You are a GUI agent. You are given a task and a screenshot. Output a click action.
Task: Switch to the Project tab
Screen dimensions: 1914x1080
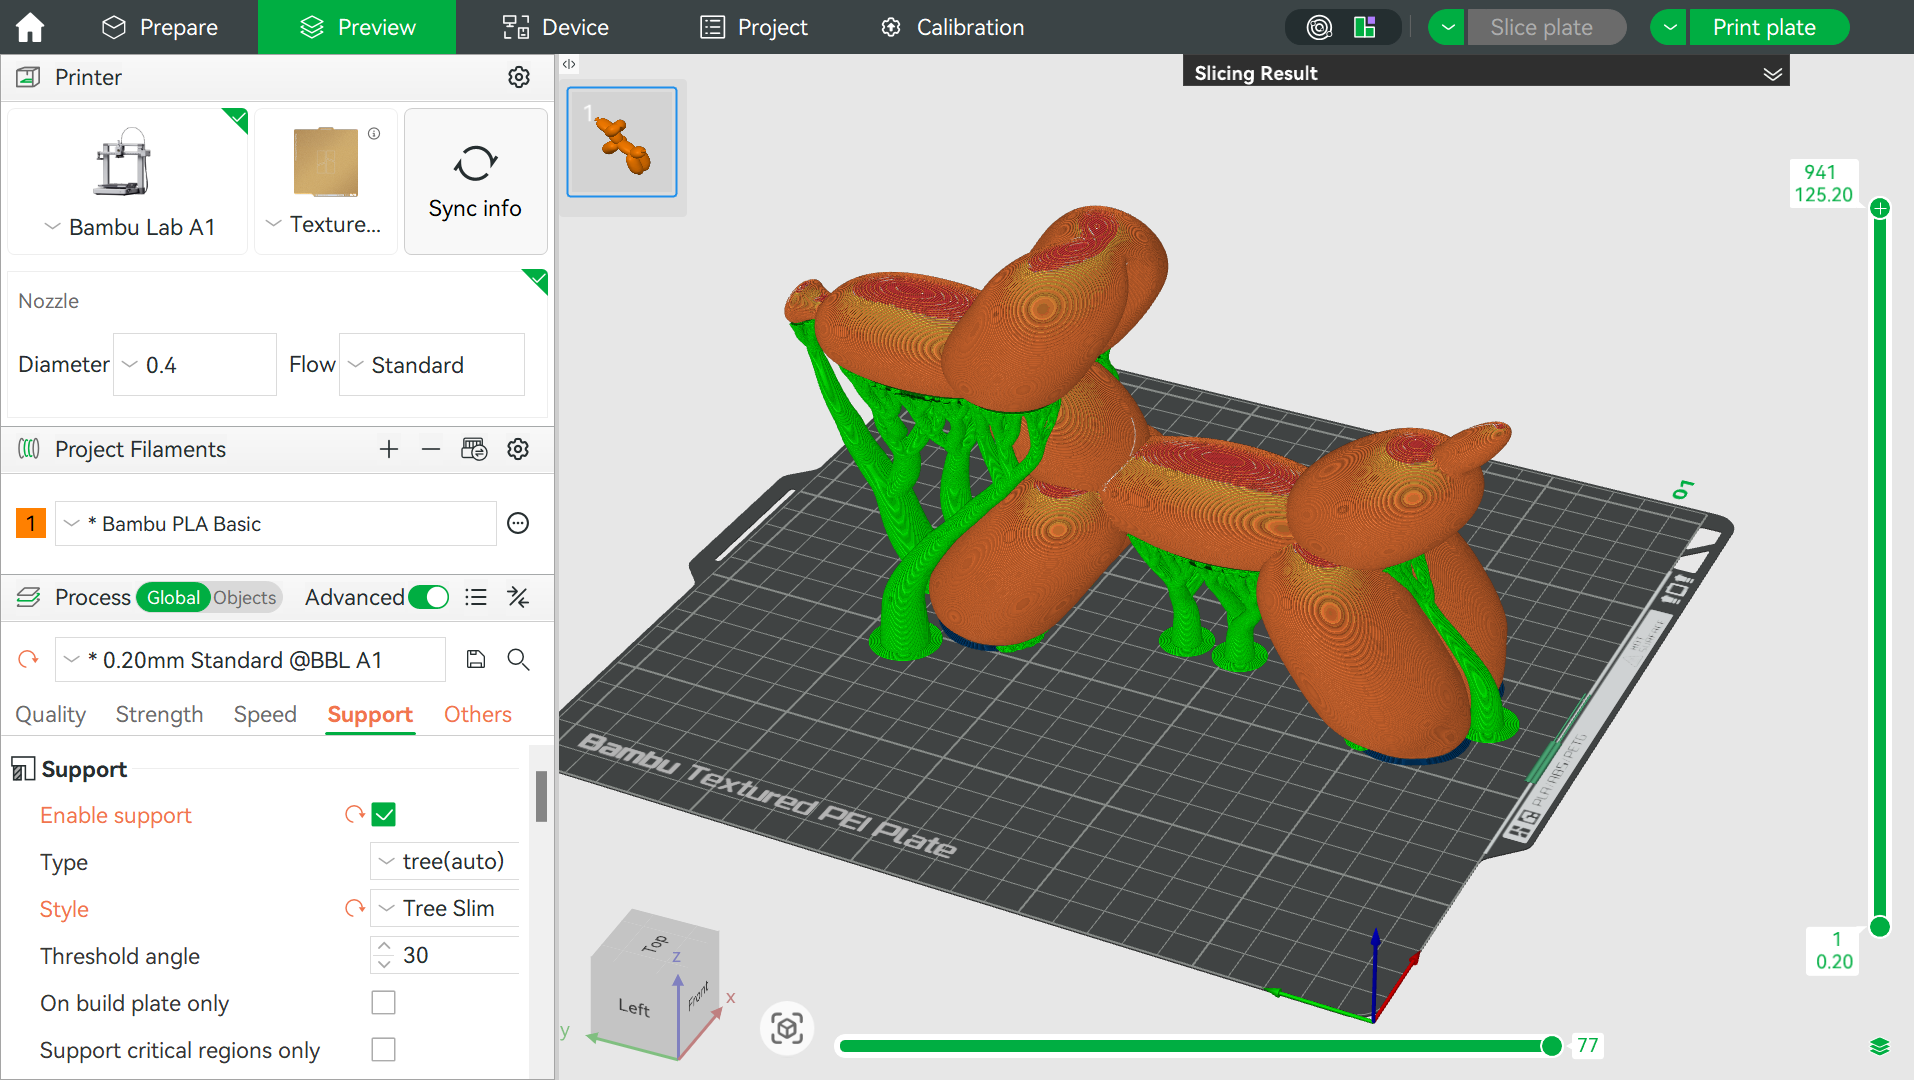tap(754, 27)
